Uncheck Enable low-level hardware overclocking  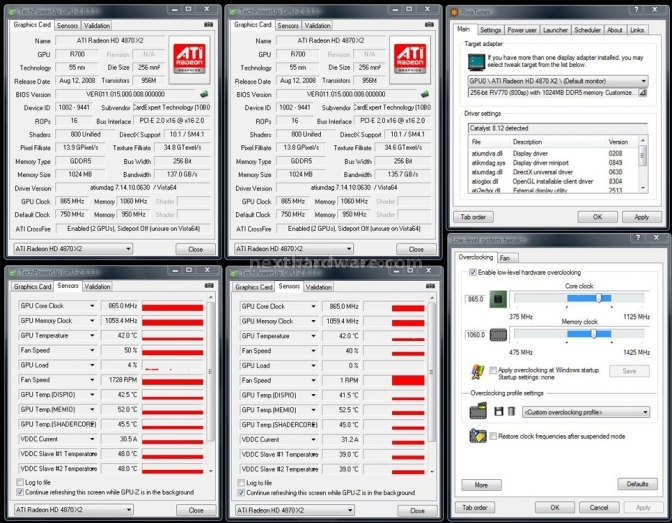473,272
